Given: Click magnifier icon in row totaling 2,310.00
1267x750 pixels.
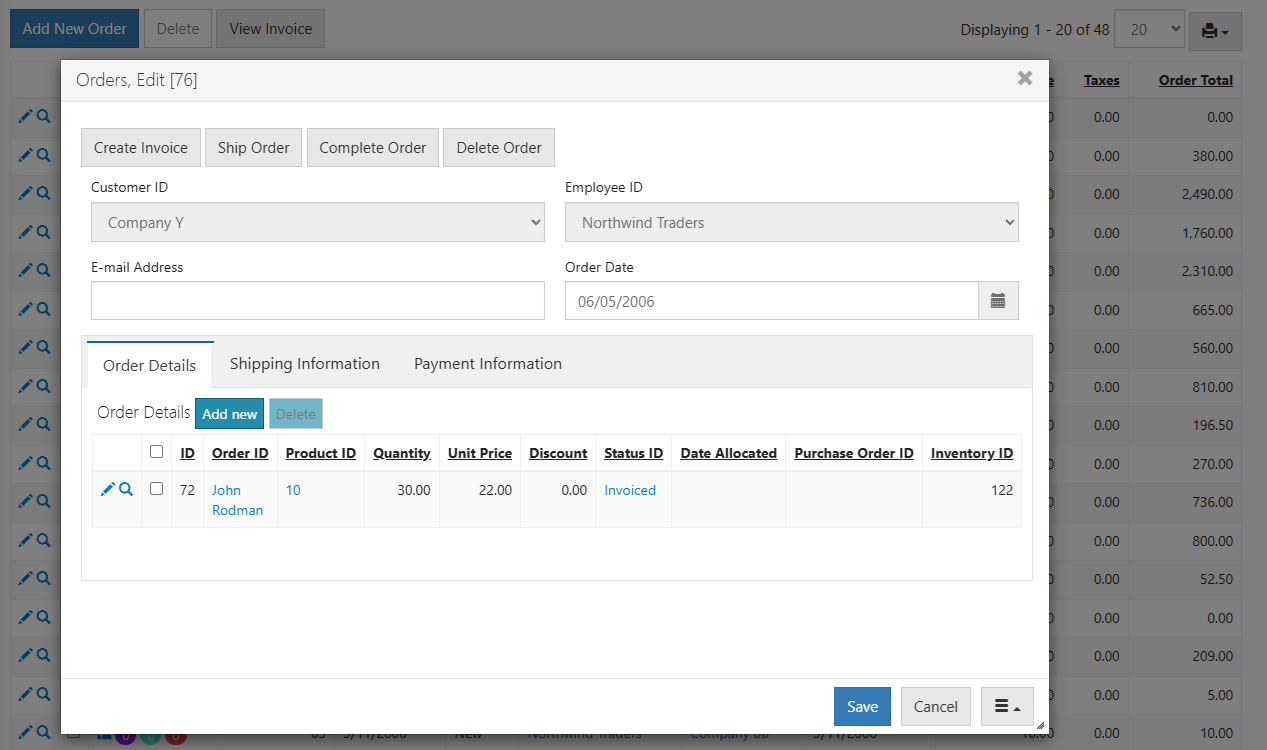Looking at the screenshot, I should click(43, 271).
